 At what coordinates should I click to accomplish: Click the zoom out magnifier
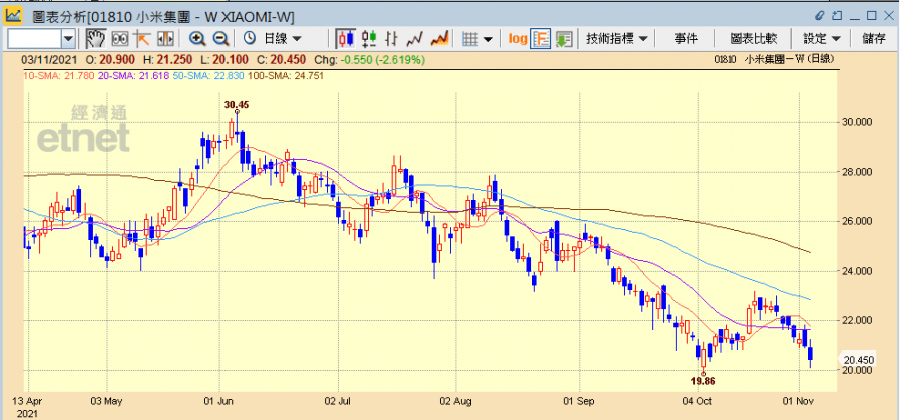click(220, 38)
